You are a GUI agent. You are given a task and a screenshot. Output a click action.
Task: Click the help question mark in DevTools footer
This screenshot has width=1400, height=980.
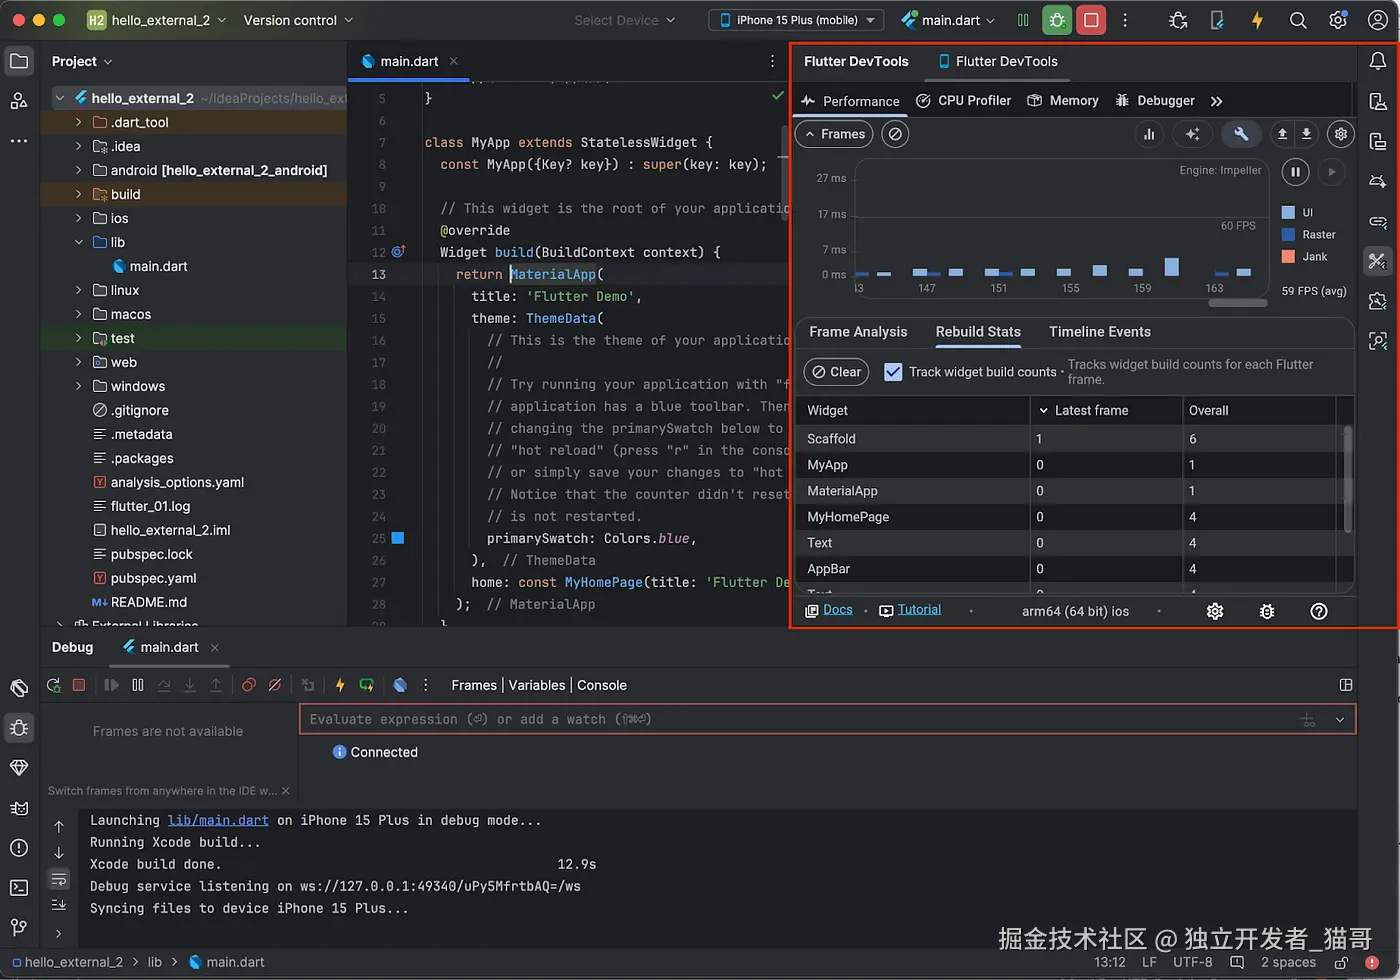pos(1319,611)
